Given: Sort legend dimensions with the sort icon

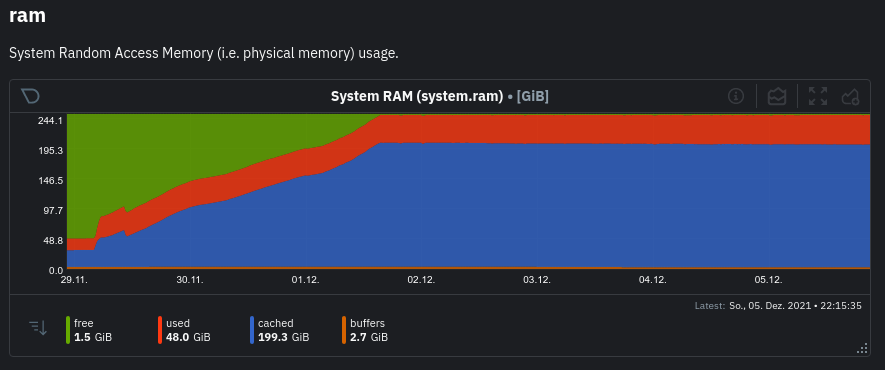Looking at the screenshot, I should coord(38,327).
